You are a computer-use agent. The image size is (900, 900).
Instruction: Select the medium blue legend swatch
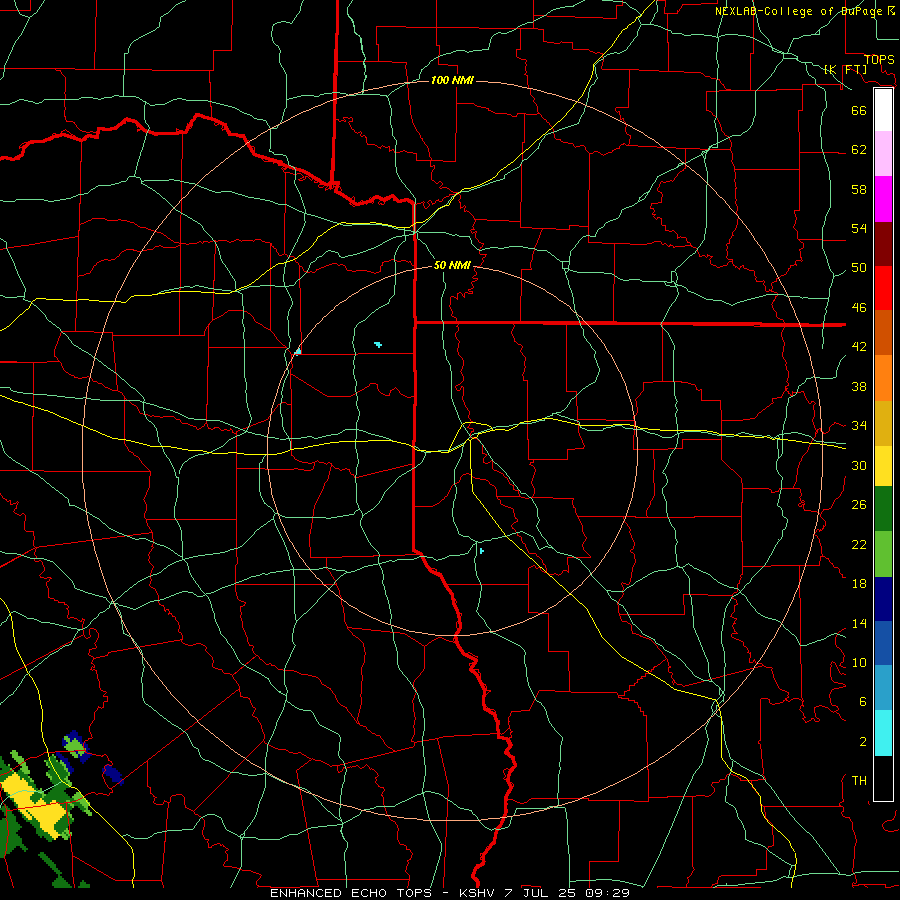883,643
